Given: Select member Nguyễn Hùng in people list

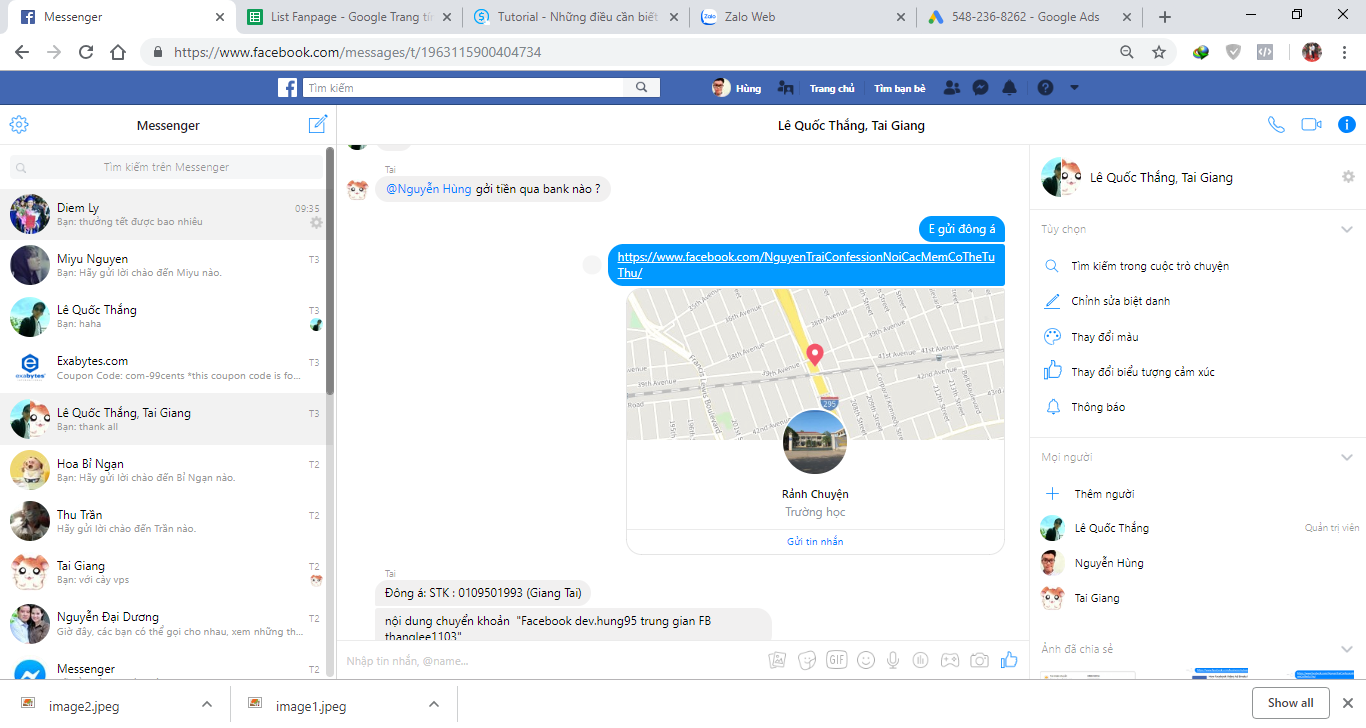Looking at the screenshot, I should click(x=1108, y=563).
